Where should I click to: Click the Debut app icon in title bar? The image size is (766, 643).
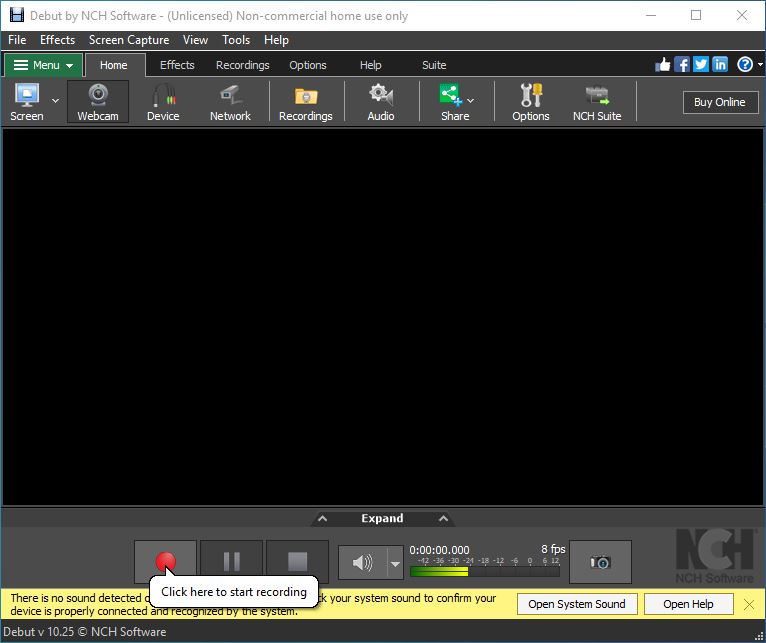[16, 15]
